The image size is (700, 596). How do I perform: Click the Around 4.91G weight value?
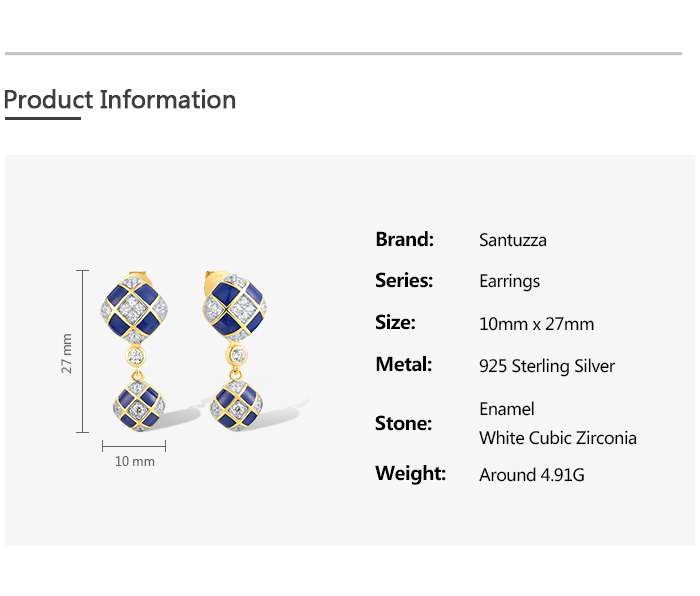tap(531, 475)
